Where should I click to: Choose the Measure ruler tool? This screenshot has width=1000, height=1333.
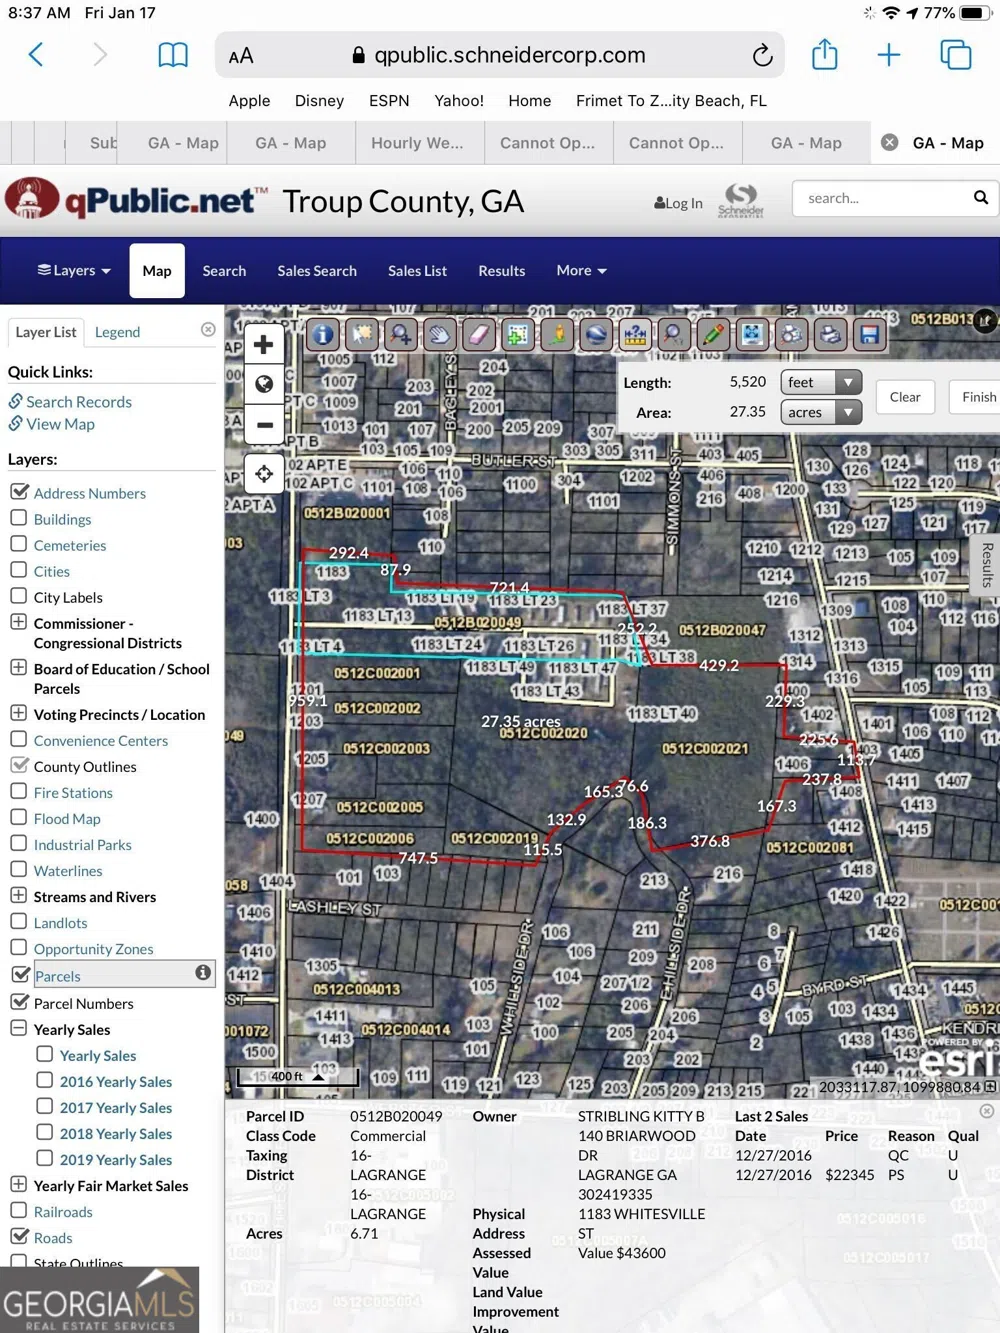[635, 335]
